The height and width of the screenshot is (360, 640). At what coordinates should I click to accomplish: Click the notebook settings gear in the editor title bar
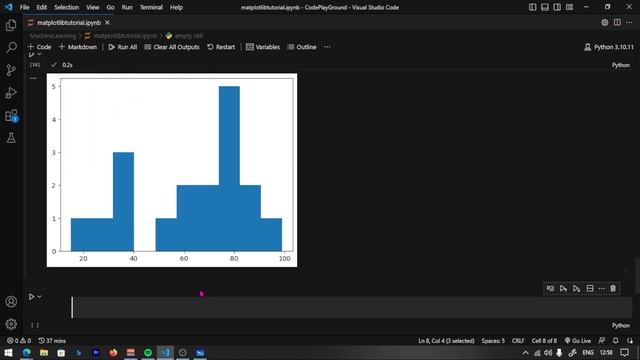click(604, 22)
